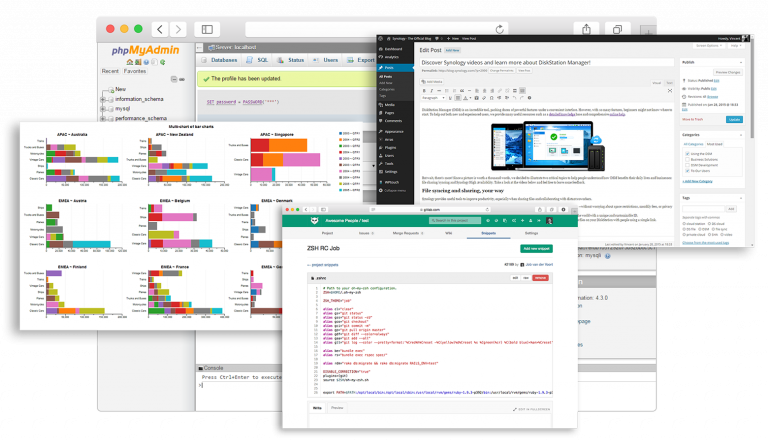The image size is (768, 446).
Task: Open the SQL tab in phpMyAdmin
Action: (x=258, y=60)
